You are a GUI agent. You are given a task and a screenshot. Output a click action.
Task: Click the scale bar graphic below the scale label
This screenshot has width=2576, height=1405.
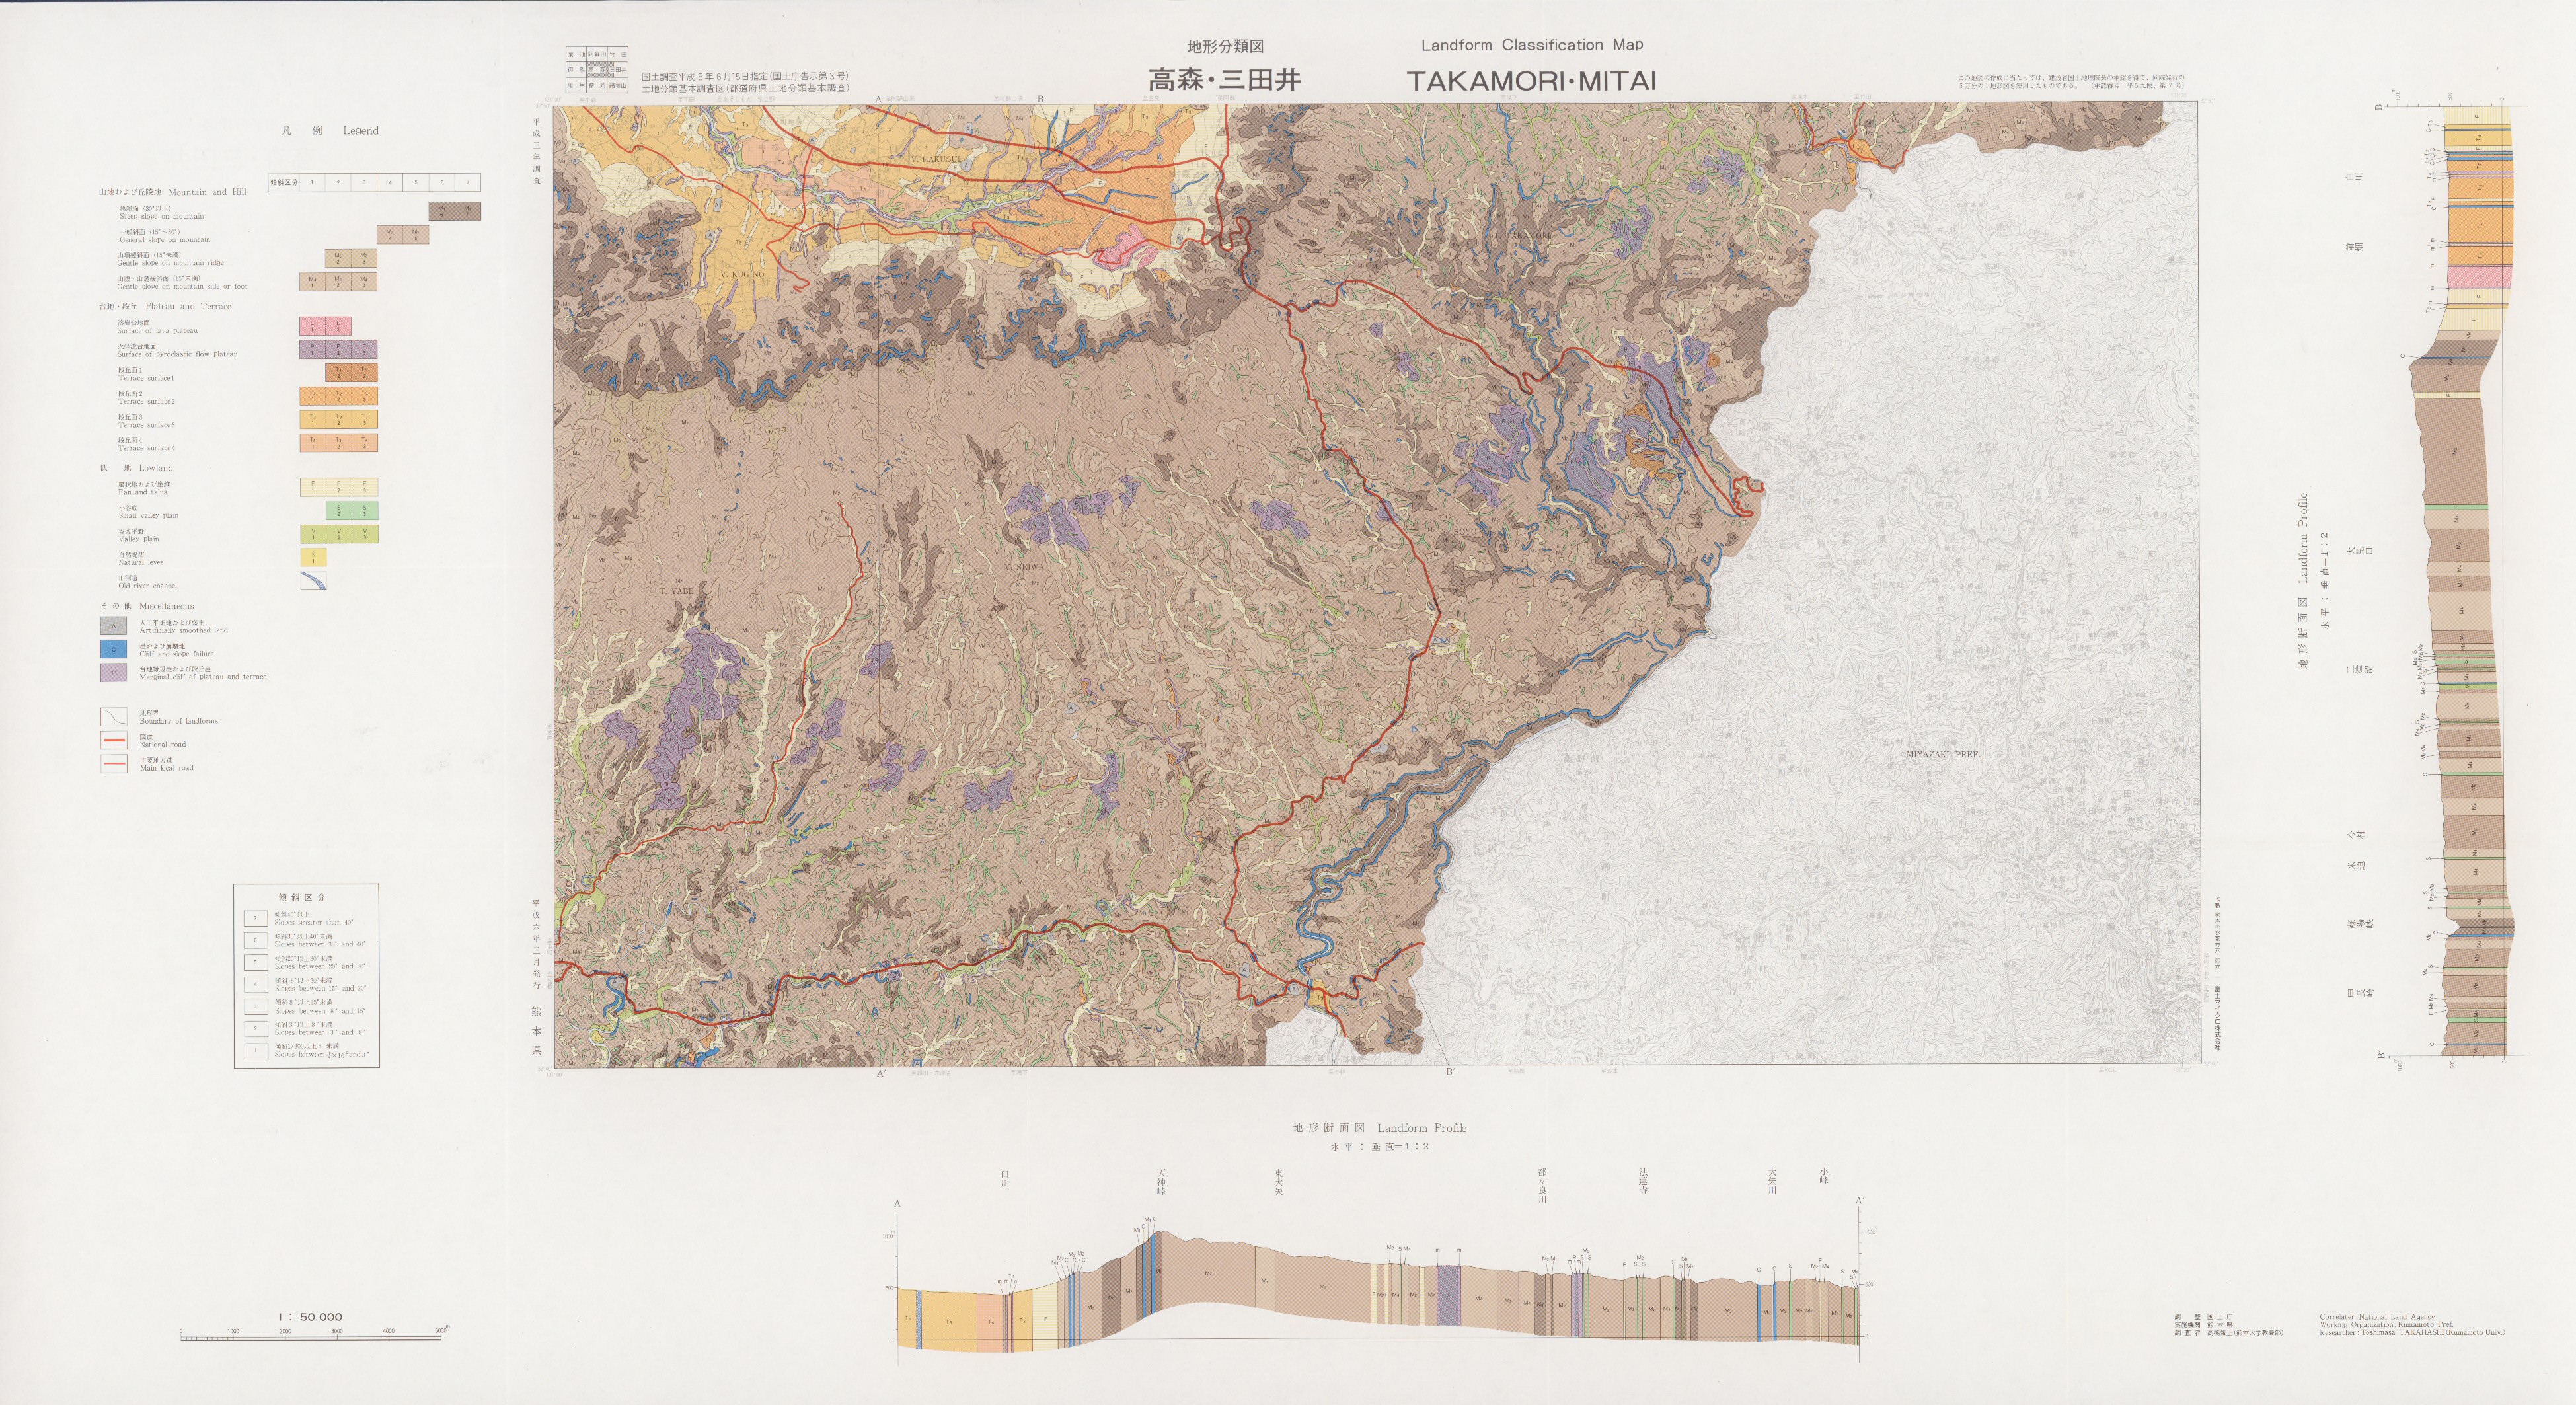(x=315, y=1334)
